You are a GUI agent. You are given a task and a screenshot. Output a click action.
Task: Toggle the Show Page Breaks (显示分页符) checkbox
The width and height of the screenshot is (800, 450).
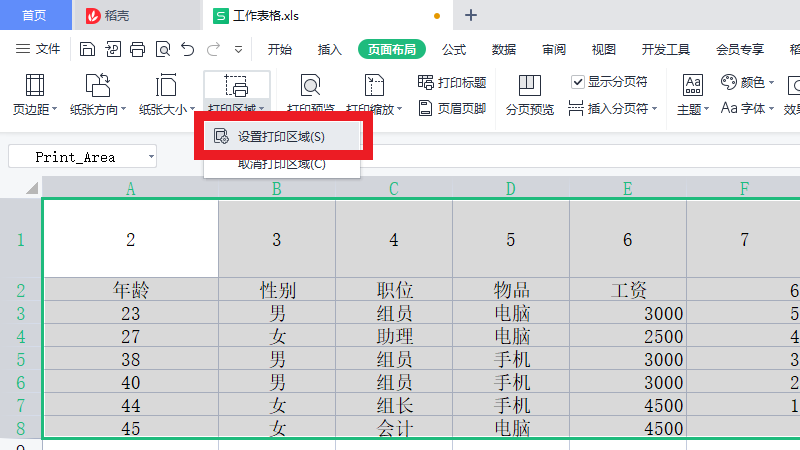click(x=578, y=82)
